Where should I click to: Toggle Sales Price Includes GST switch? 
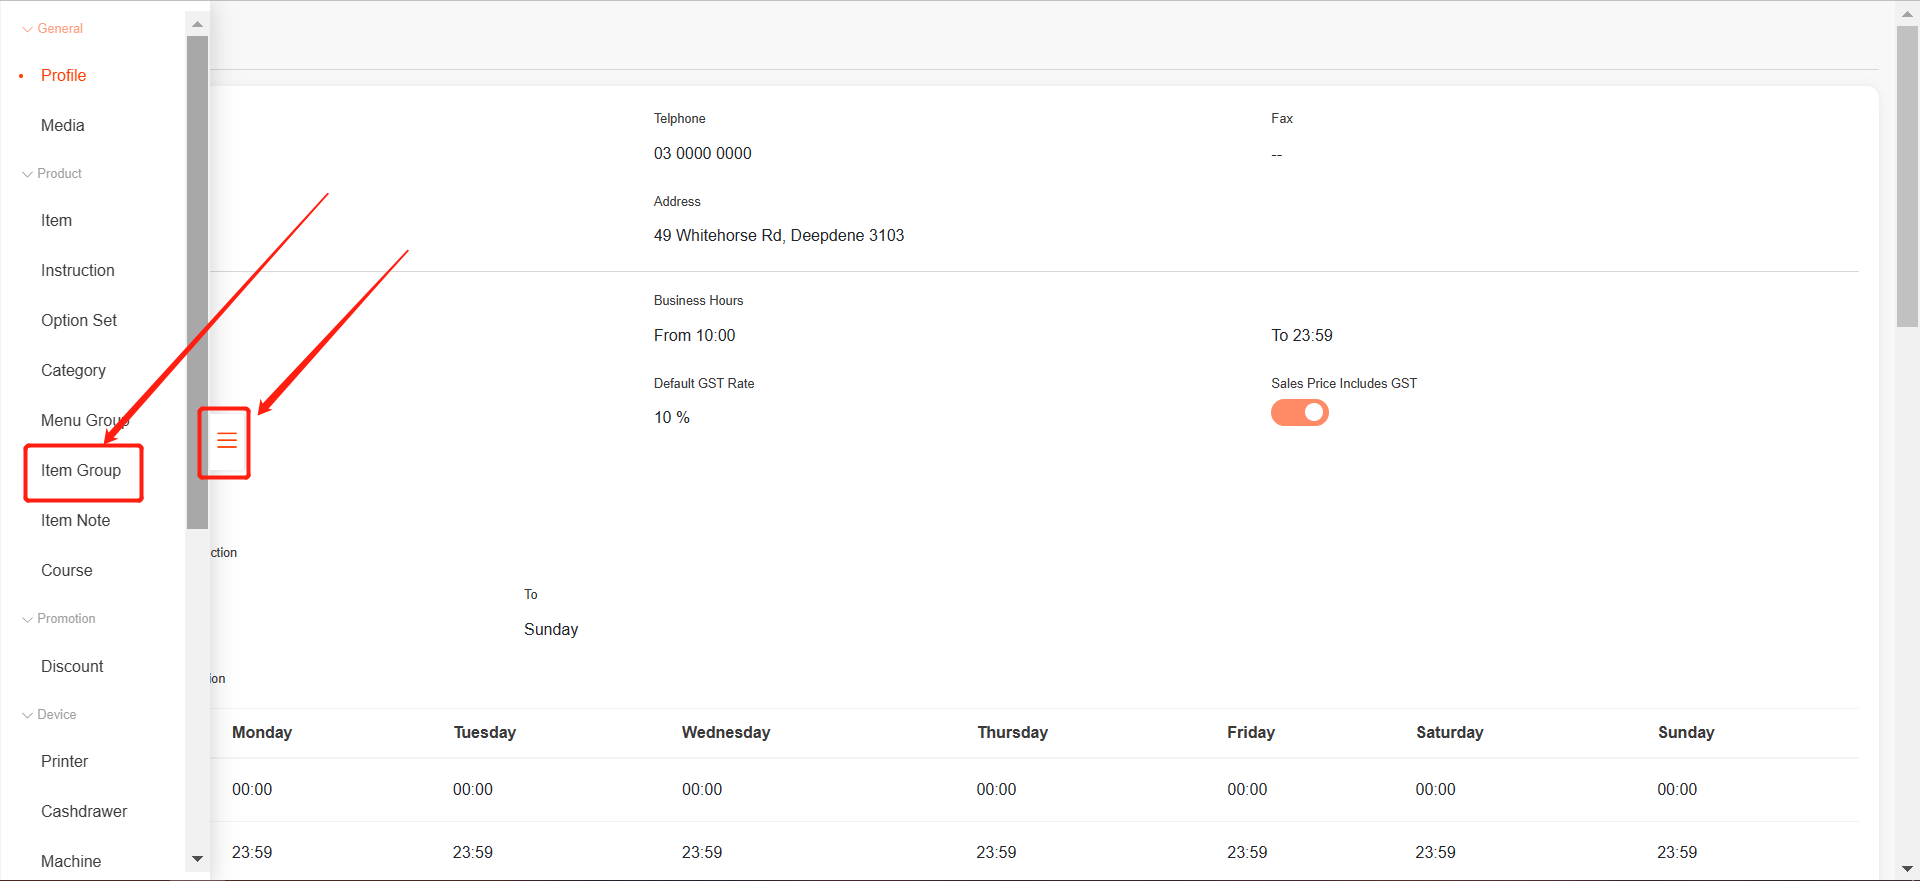point(1299,413)
